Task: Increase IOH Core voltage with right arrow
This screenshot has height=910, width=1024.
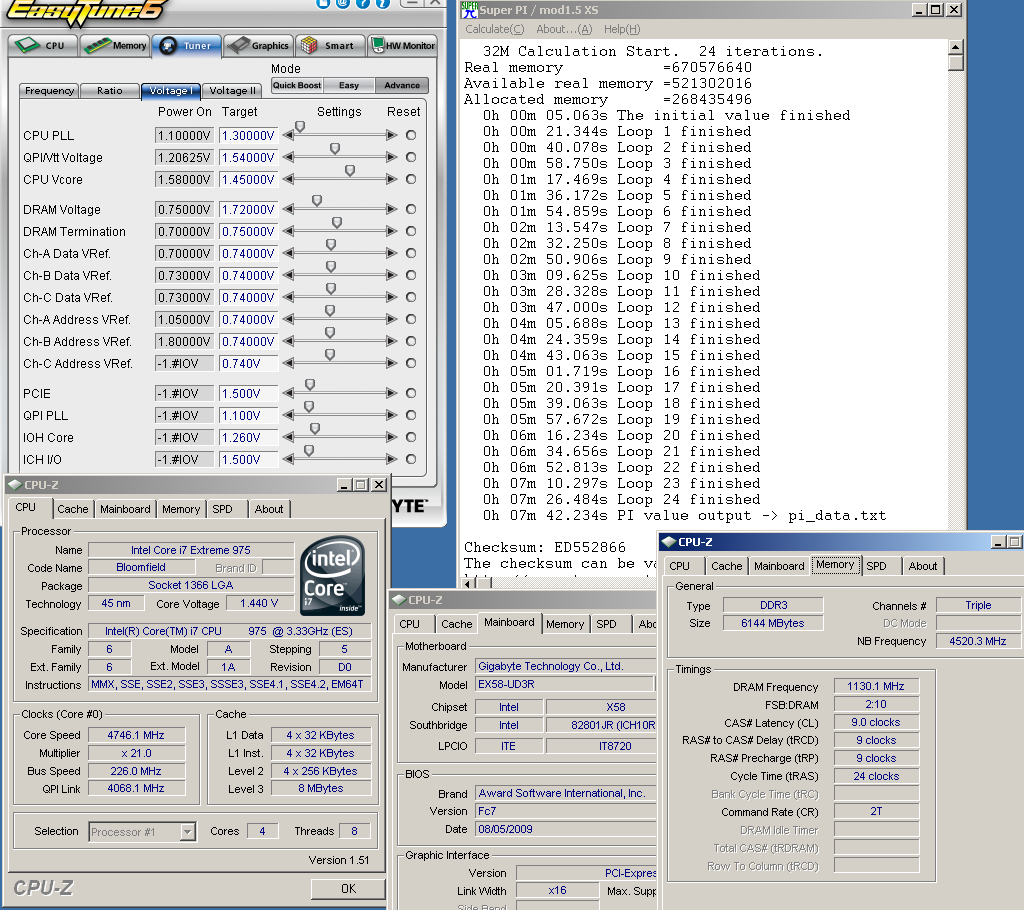Action: [x=392, y=437]
